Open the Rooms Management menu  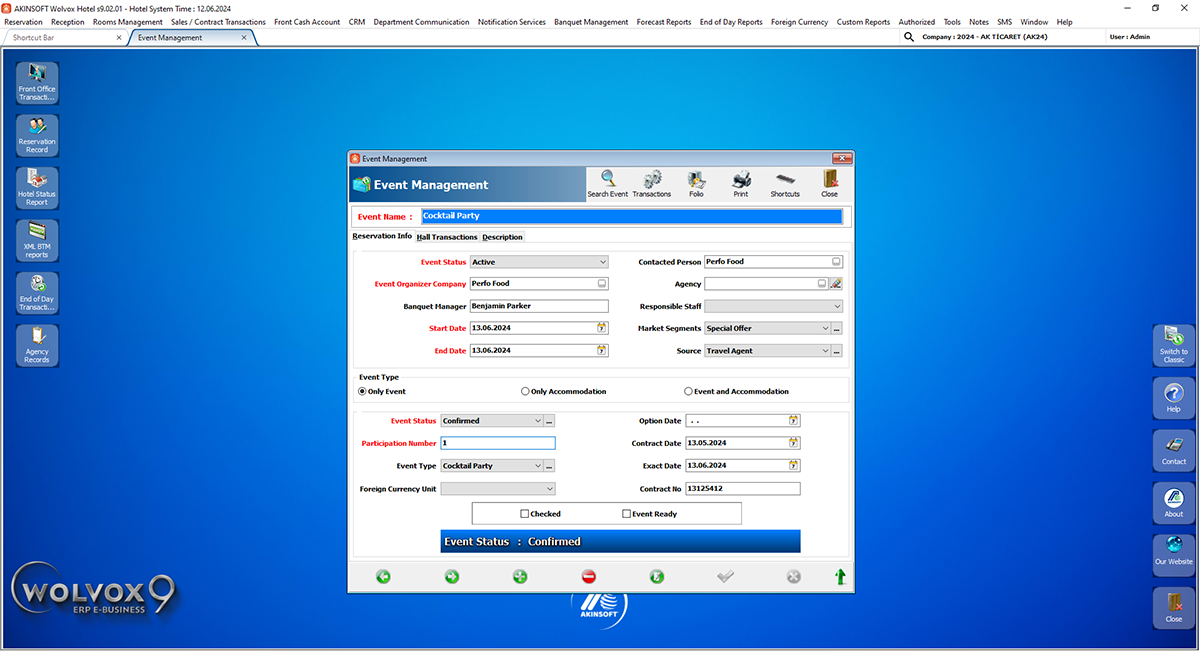click(128, 22)
